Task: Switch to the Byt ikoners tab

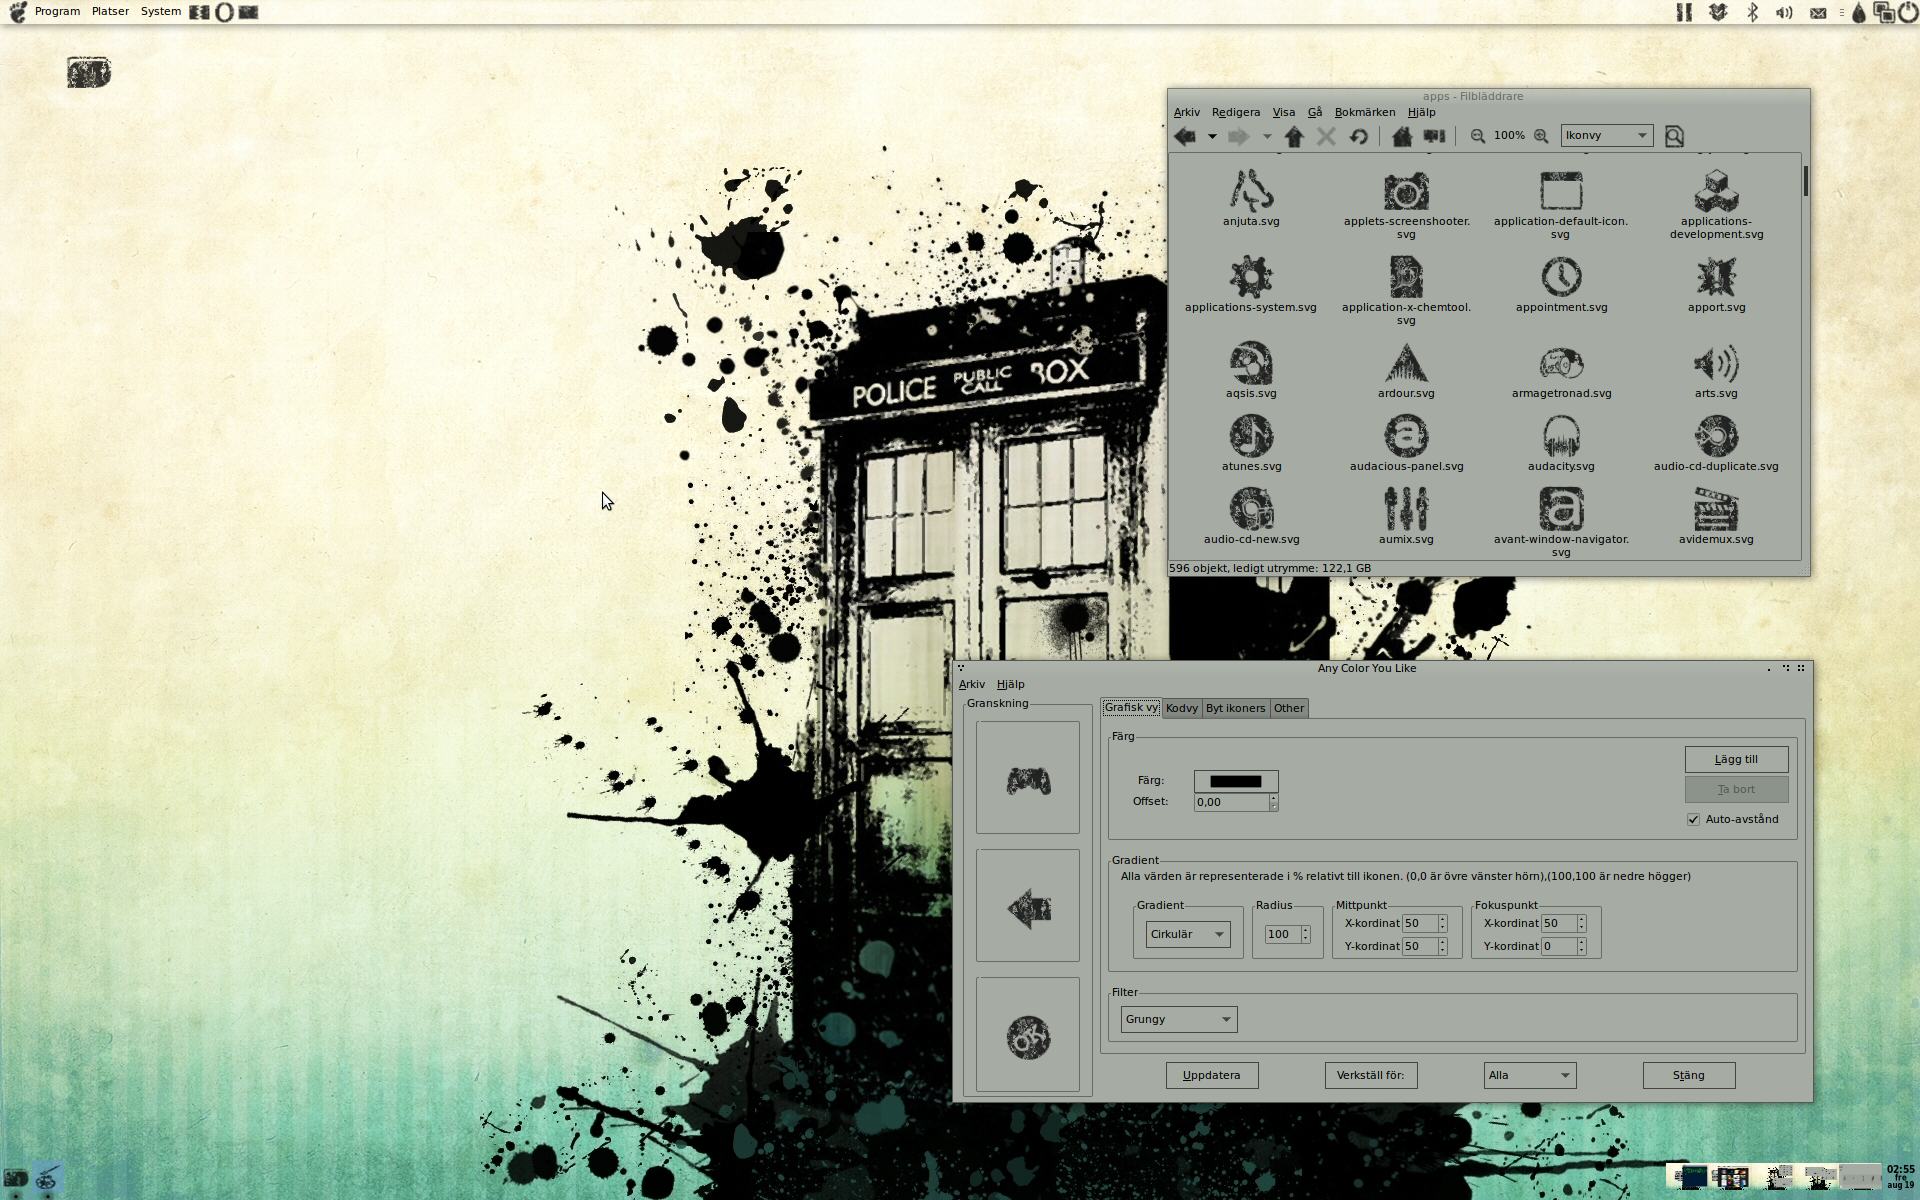Action: click(1235, 708)
